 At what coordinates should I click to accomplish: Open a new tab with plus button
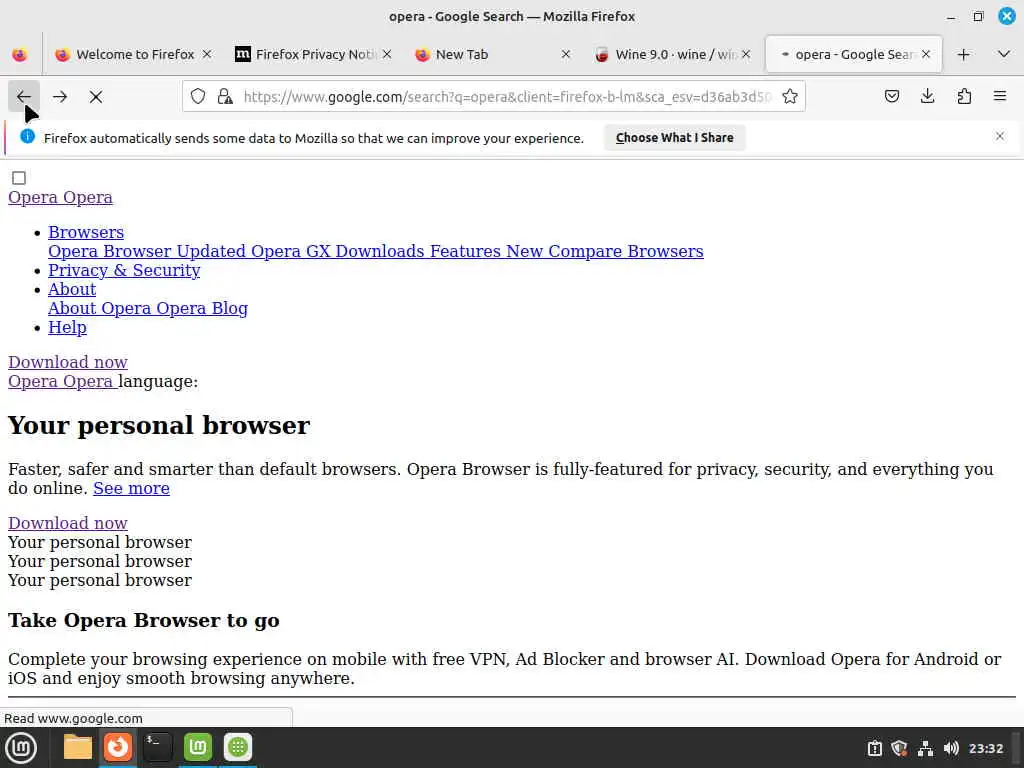click(963, 54)
